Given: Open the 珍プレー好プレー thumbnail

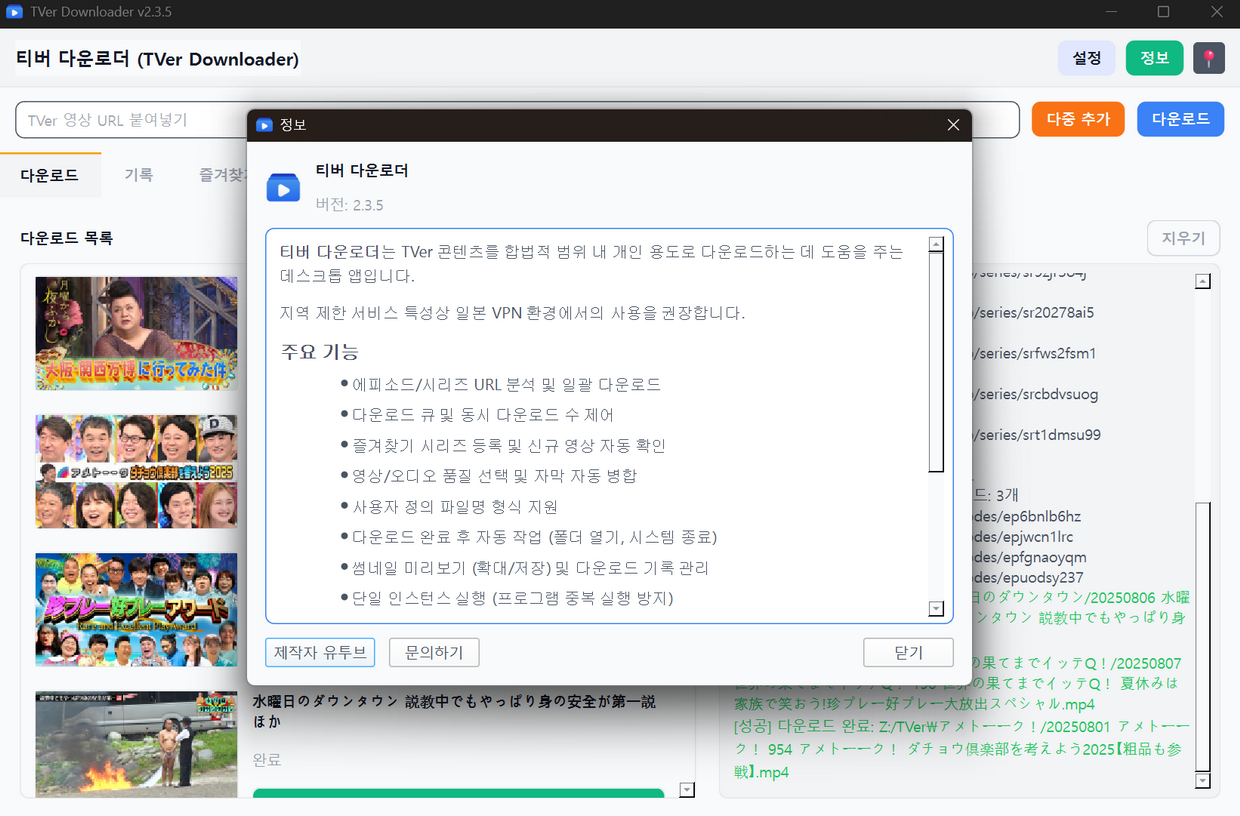Looking at the screenshot, I should click(x=136, y=609).
